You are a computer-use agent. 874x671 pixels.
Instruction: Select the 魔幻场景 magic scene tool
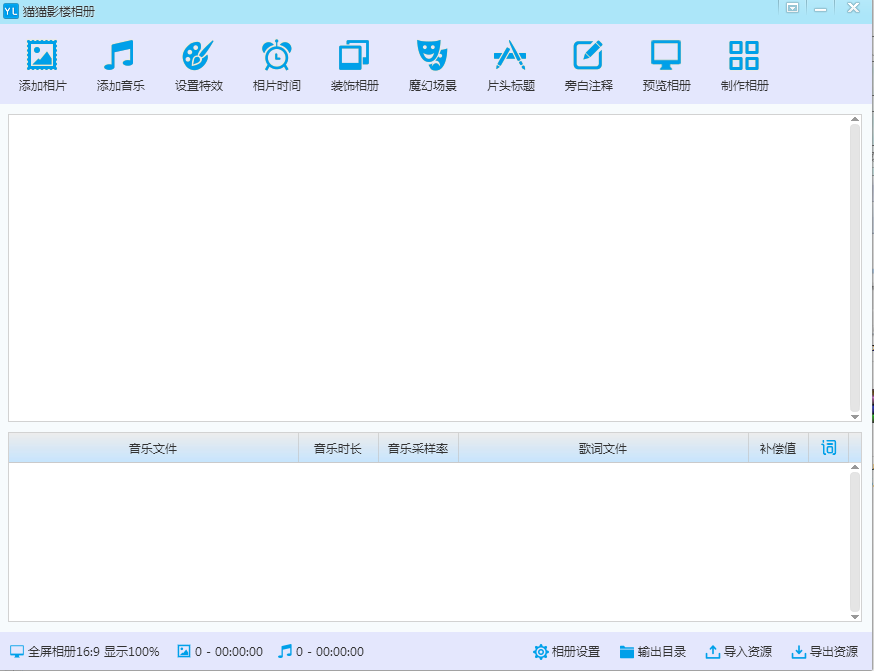(x=431, y=65)
